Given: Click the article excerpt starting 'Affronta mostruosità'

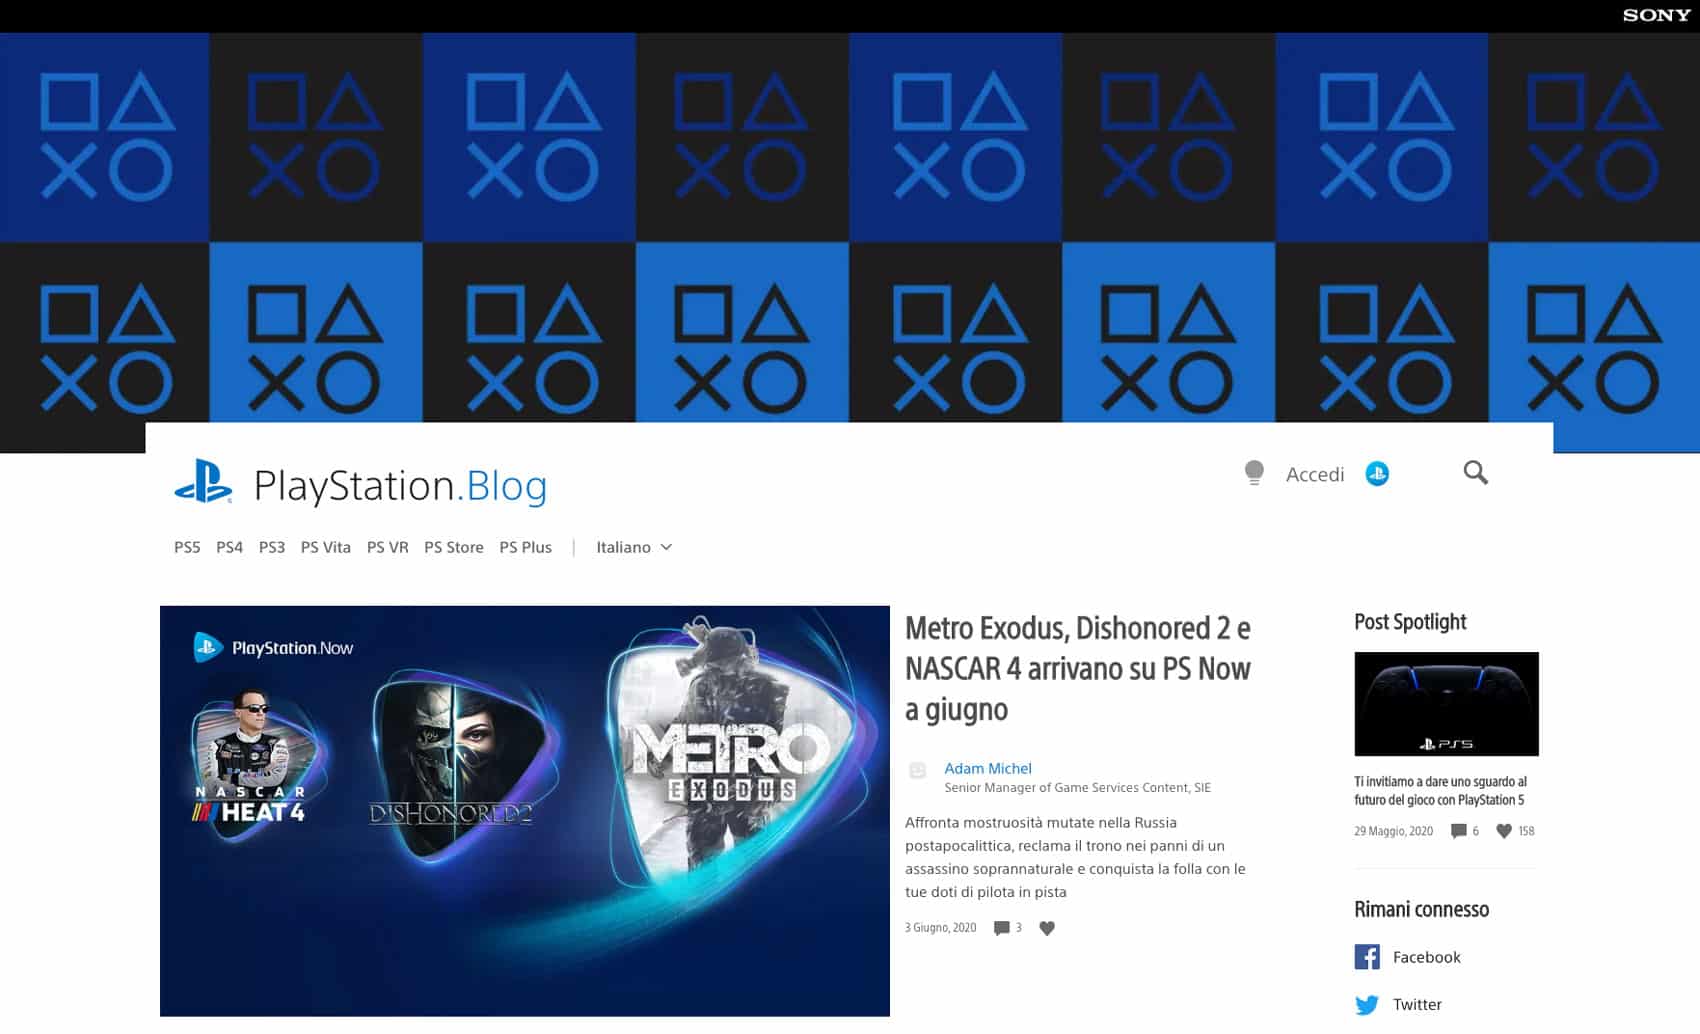Looking at the screenshot, I should coord(1075,857).
